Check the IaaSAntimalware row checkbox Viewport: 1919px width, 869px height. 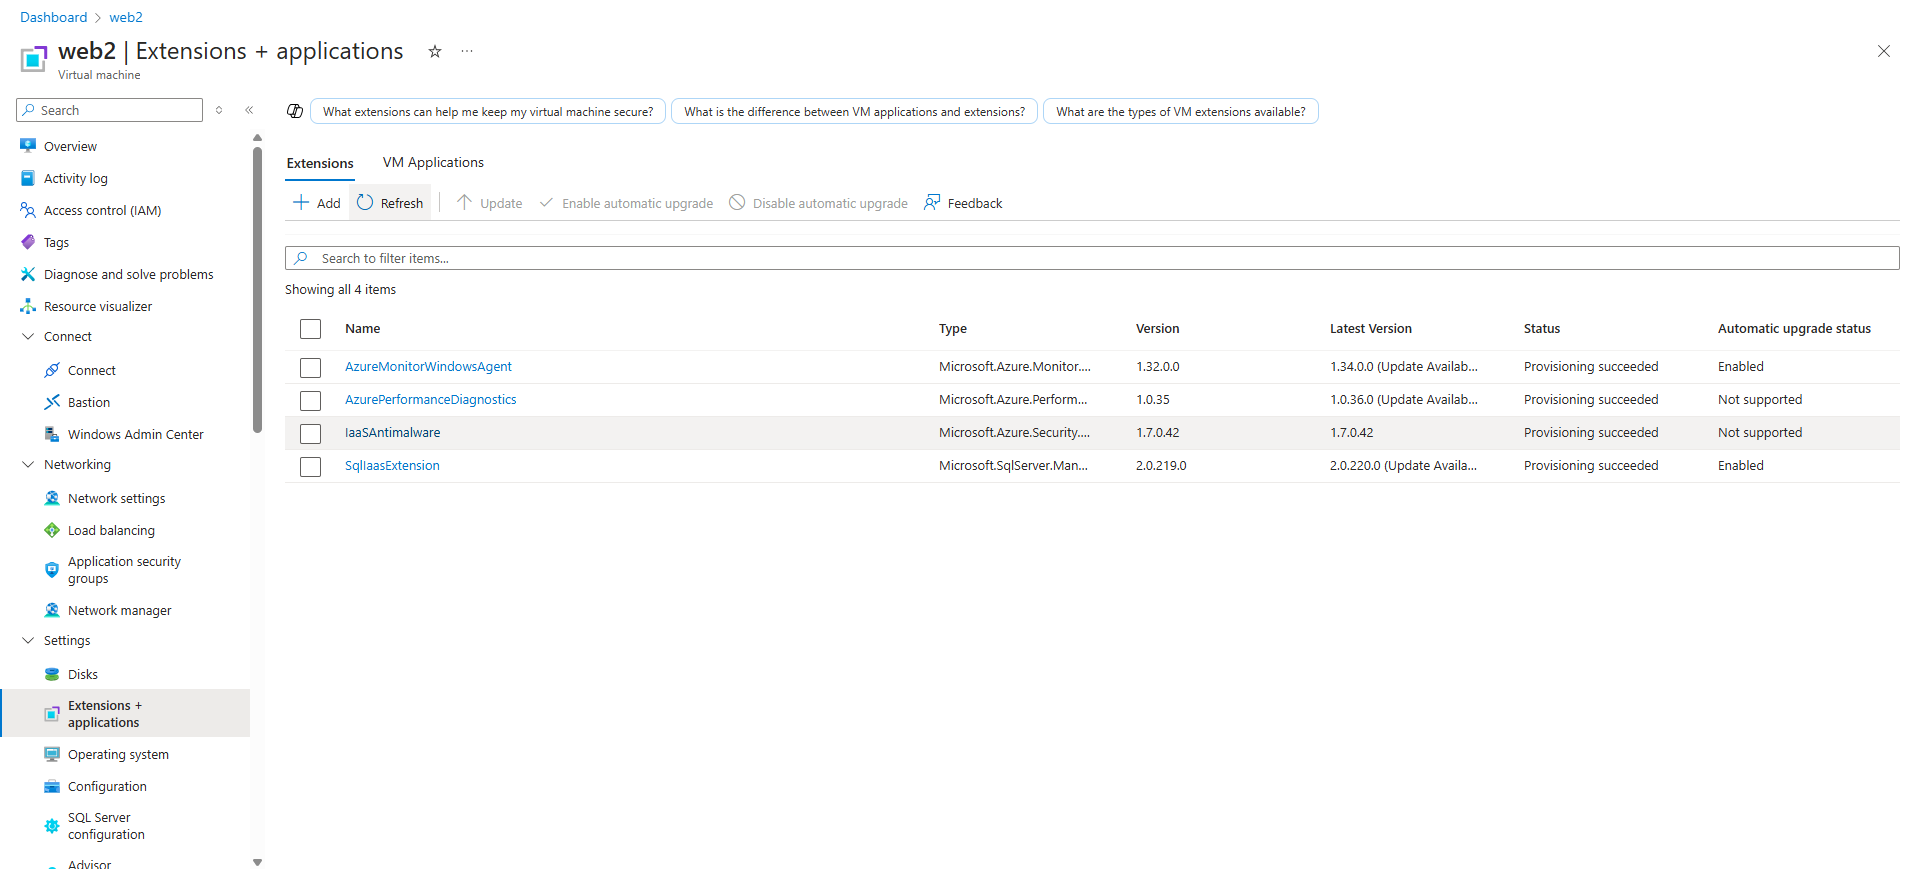click(x=311, y=434)
